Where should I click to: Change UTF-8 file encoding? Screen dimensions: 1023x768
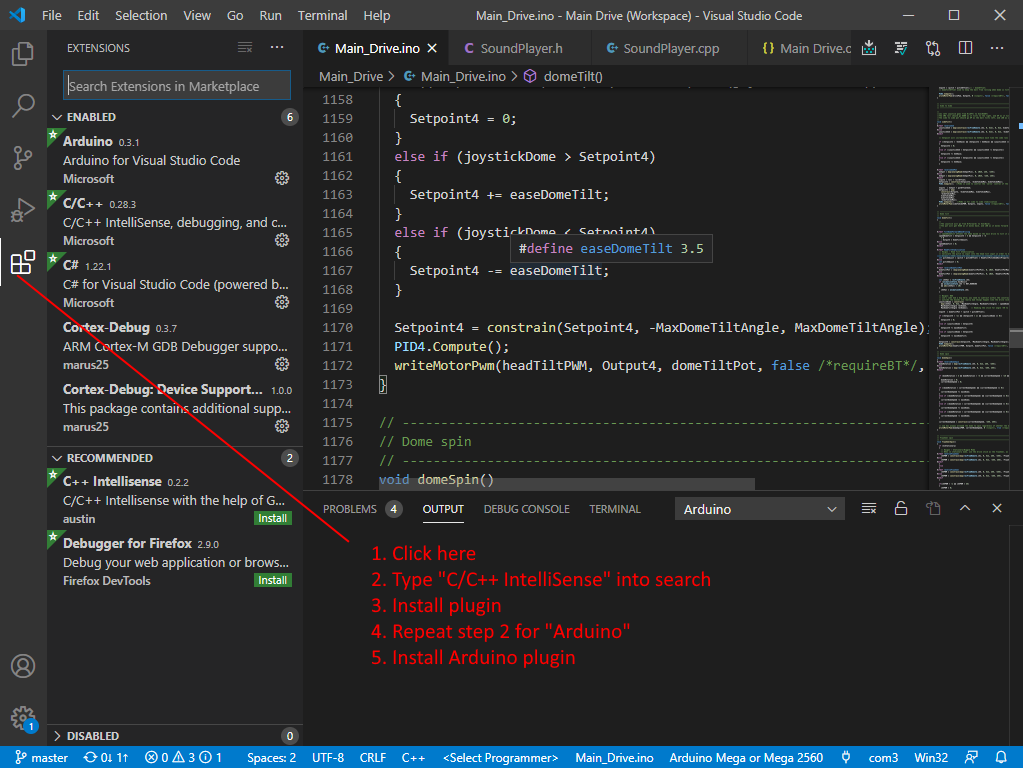[x=328, y=758]
